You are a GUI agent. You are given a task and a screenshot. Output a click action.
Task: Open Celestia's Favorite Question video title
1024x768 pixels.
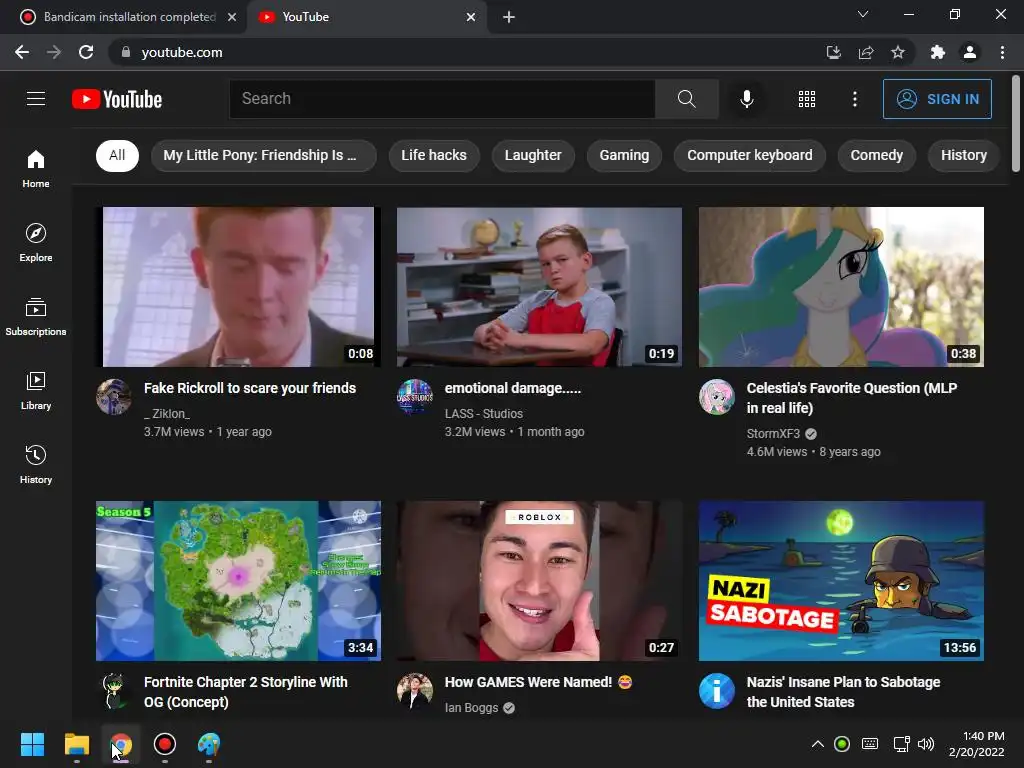click(x=852, y=398)
